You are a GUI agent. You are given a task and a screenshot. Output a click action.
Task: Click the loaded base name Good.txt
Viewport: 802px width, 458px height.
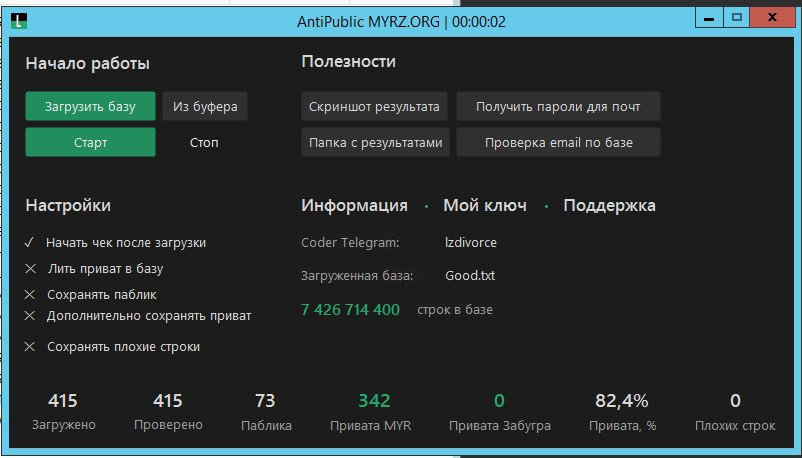(x=470, y=275)
